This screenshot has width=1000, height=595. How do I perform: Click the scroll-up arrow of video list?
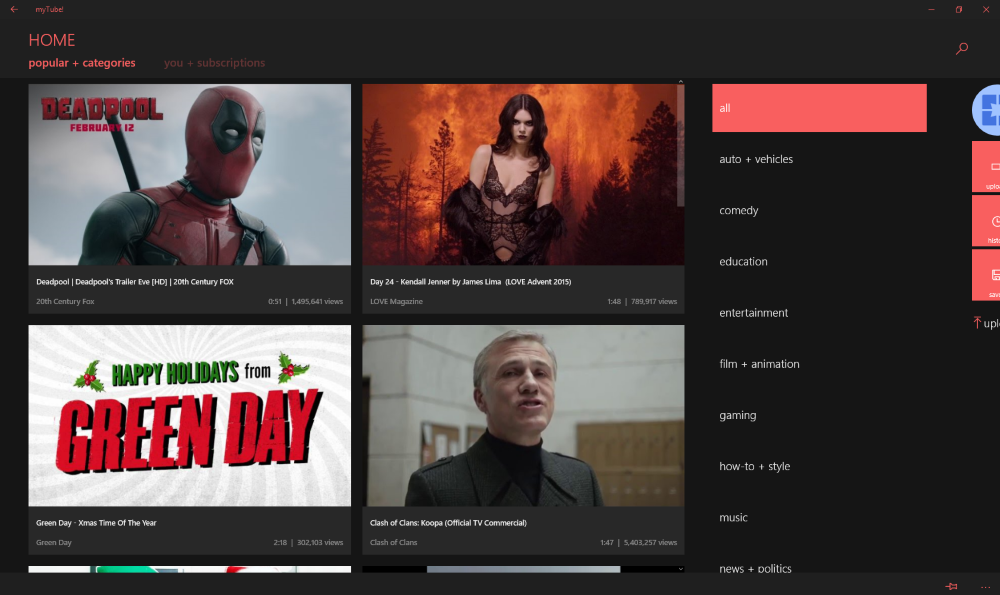coord(680,82)
